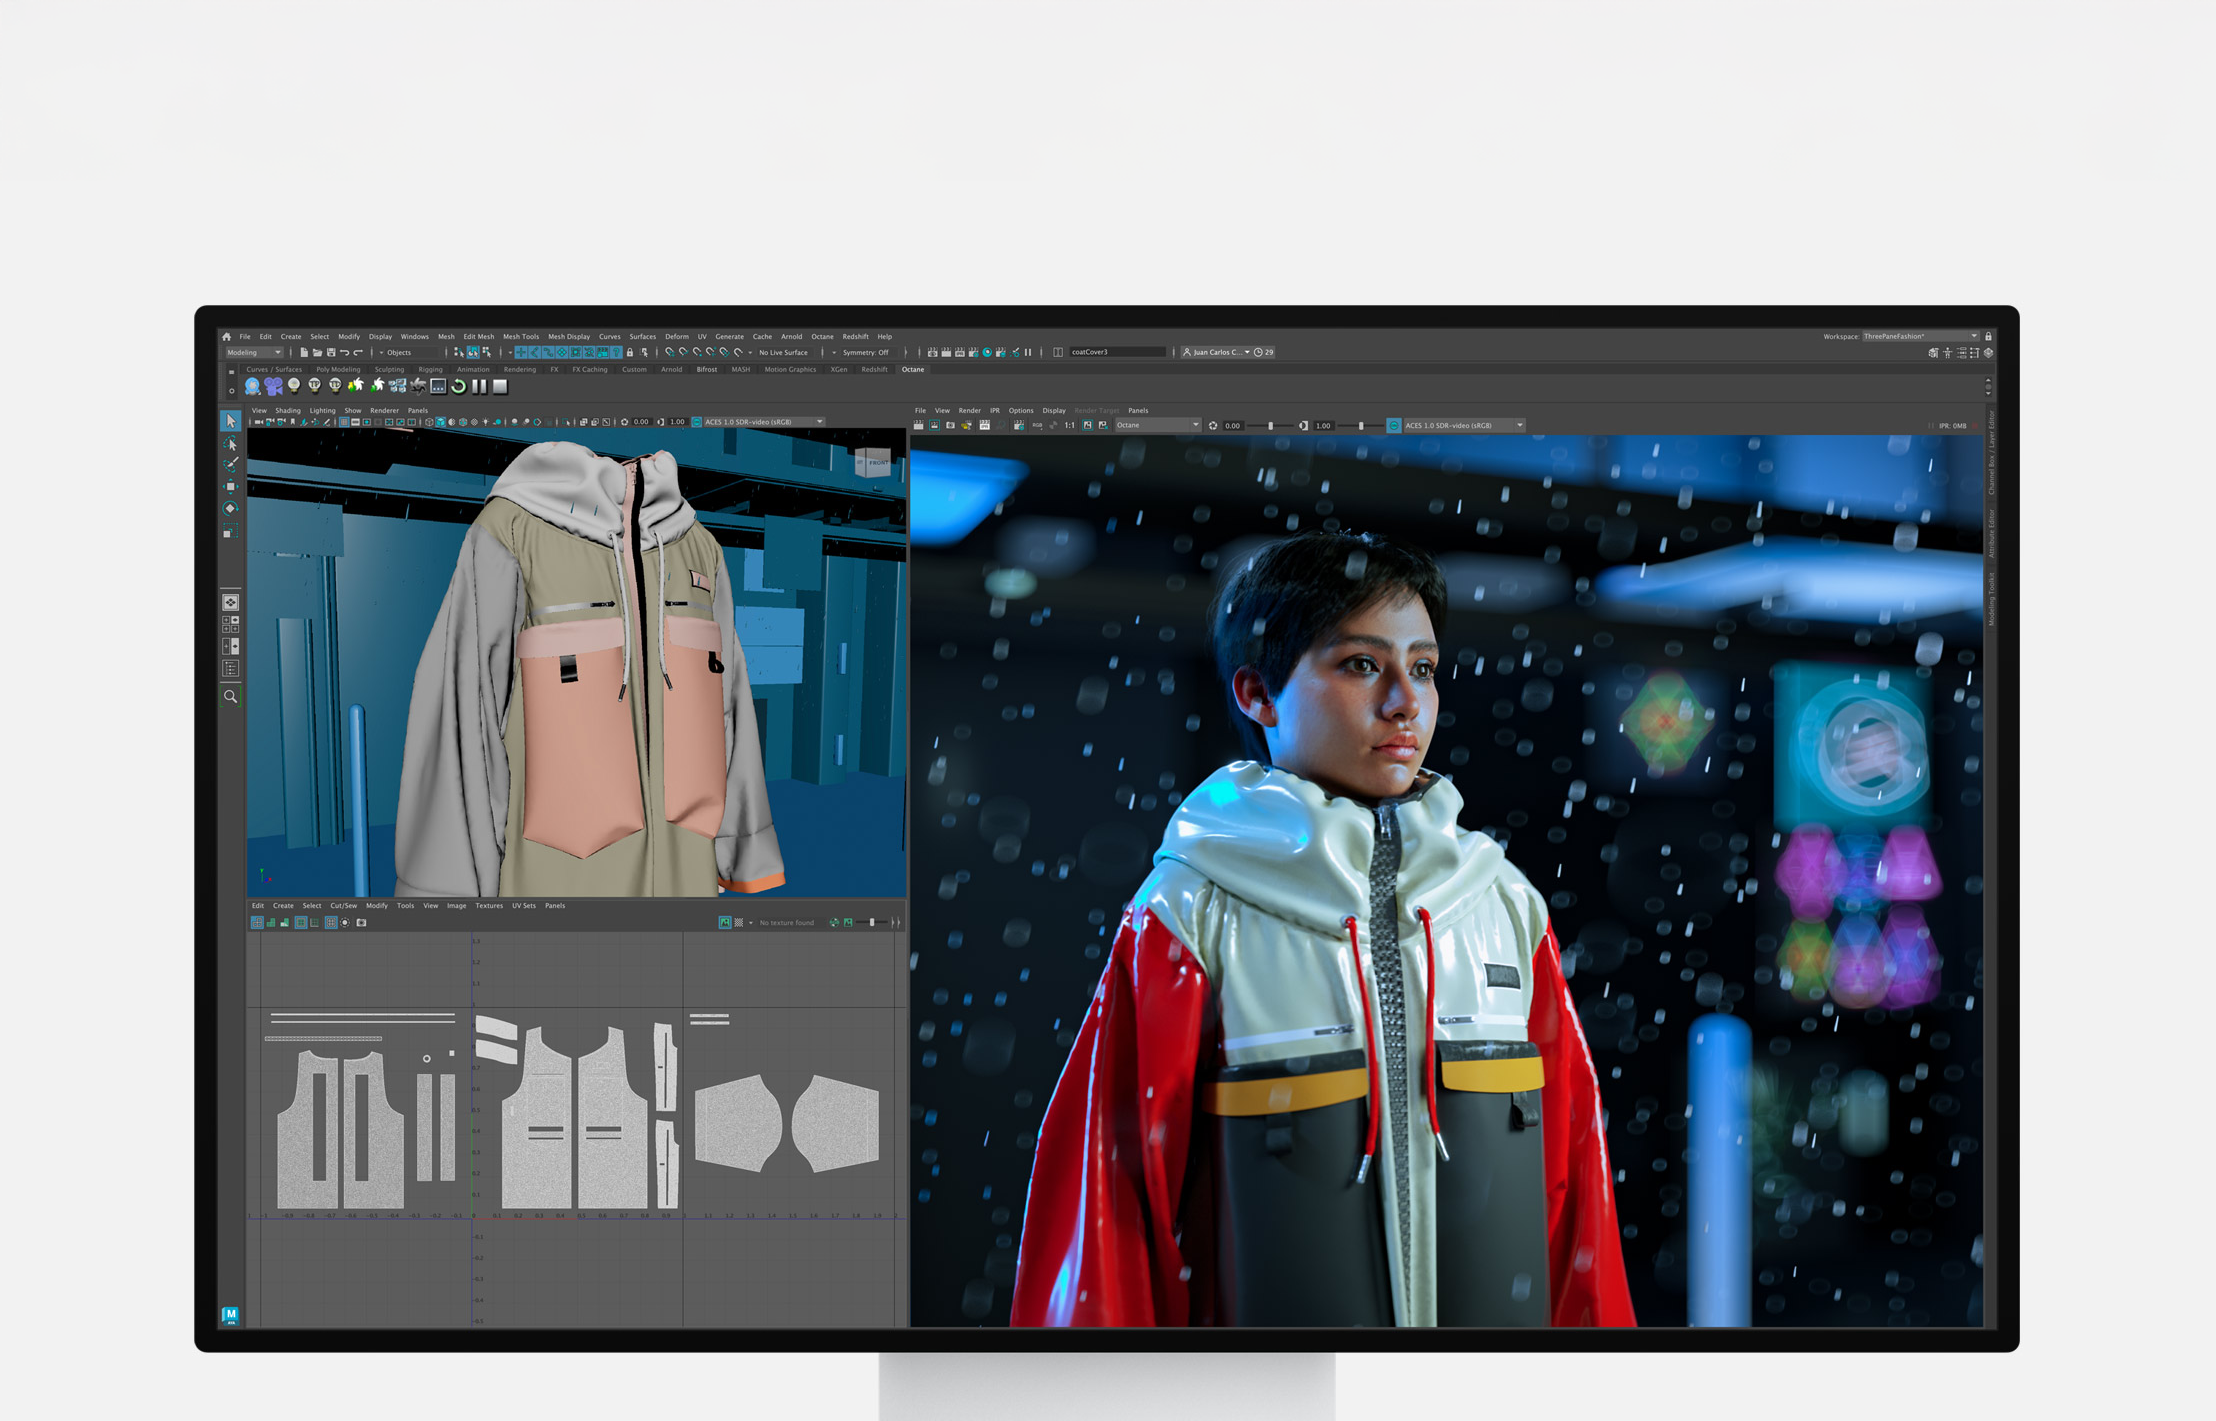The height and width of the screenshot is (1421, 2216).
Task: Toggle the 1:1 real size button
Action: 1069,426
